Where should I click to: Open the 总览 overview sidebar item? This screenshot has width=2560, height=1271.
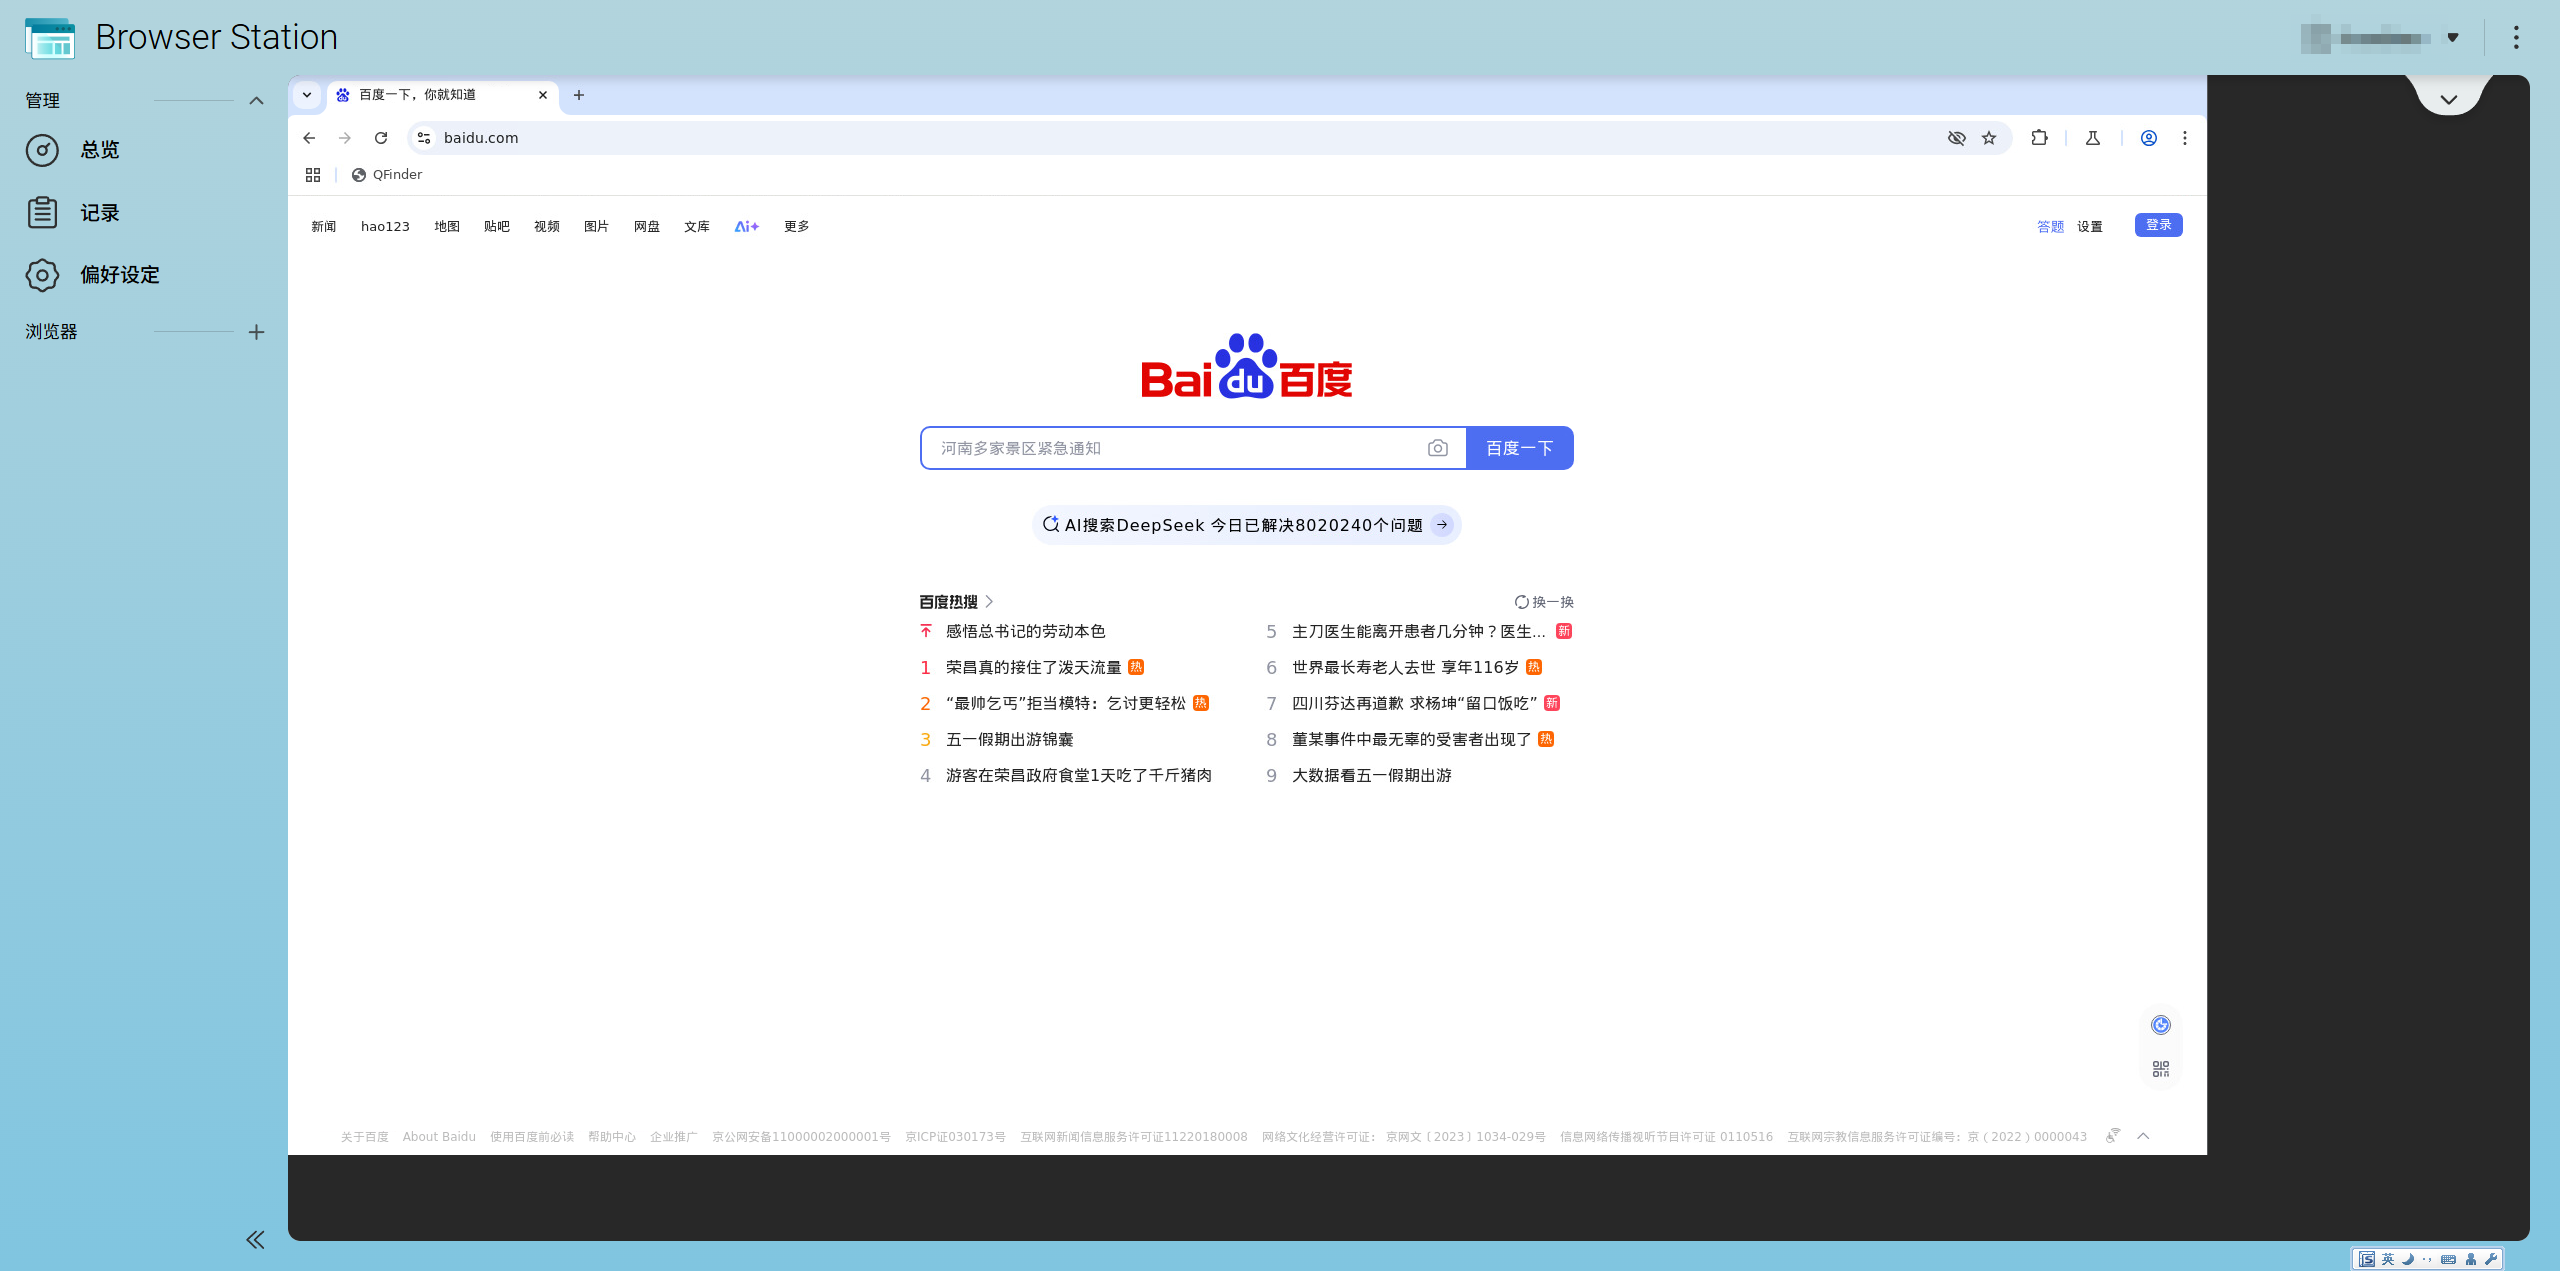pyautogui.click(x=99, y=150)
